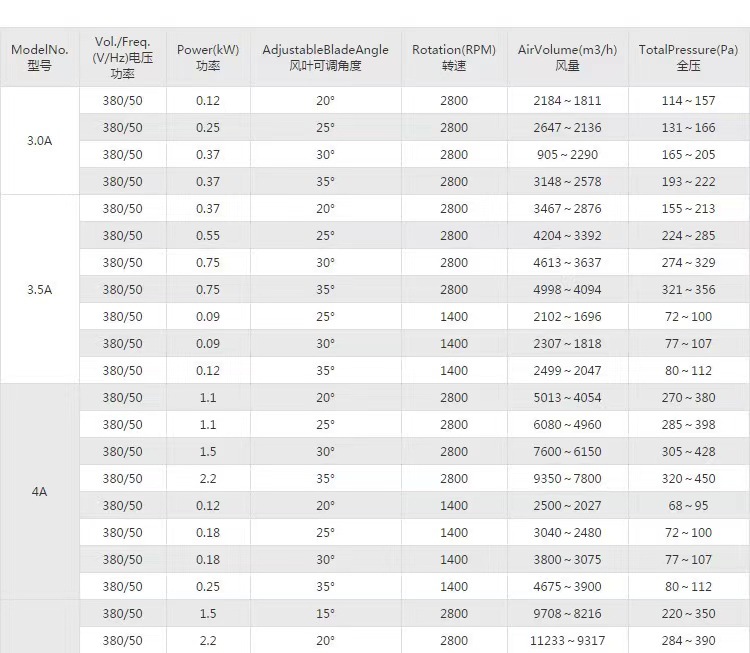
Task: Click the TotalPressure(Pa) column header
Action: click(x=688, y=57)
